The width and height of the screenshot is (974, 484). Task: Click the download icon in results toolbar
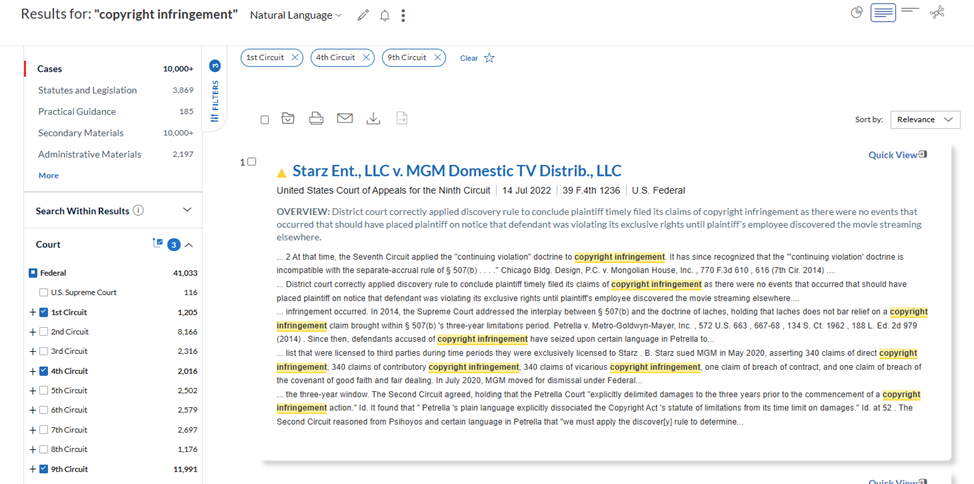pyautogui.click(x=373, y=119)
